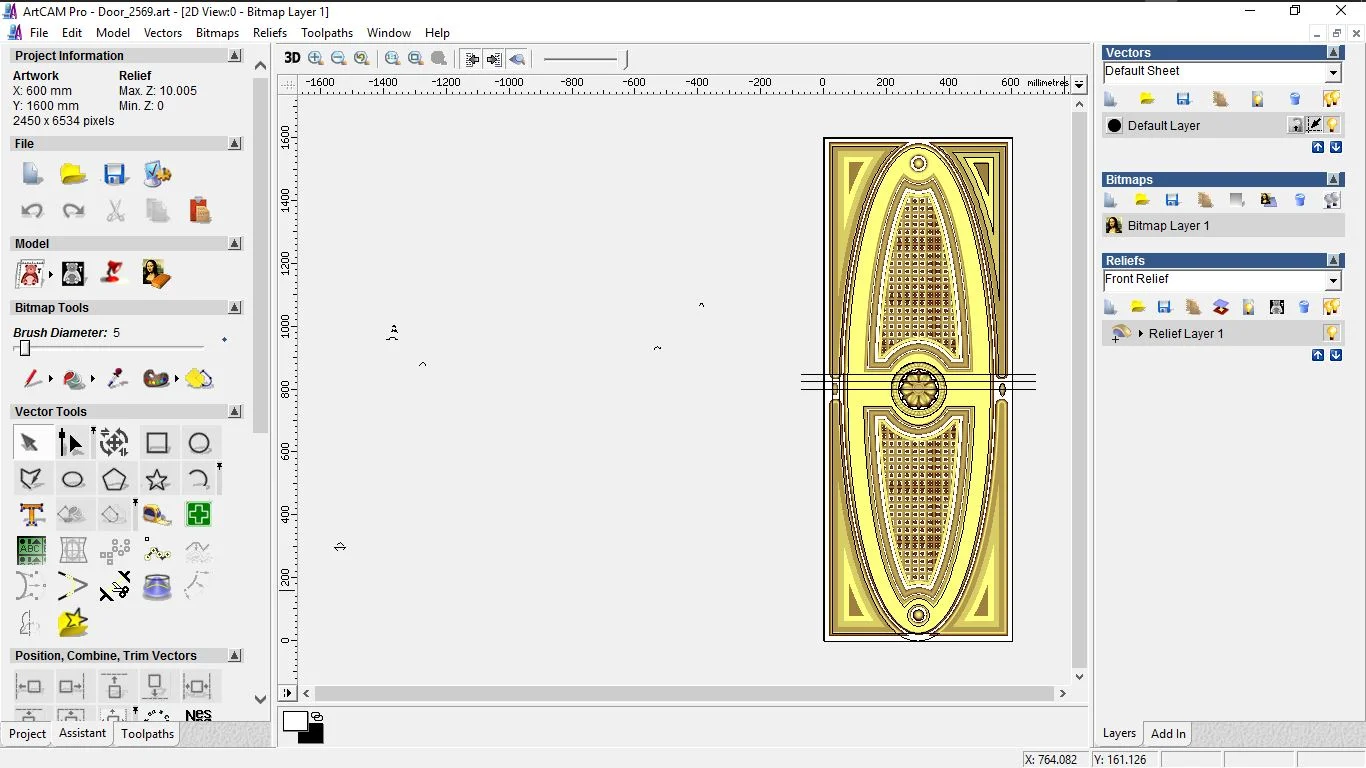Click the 3D view button
This screenshot has width=1366, height=768.
point(292,58)
